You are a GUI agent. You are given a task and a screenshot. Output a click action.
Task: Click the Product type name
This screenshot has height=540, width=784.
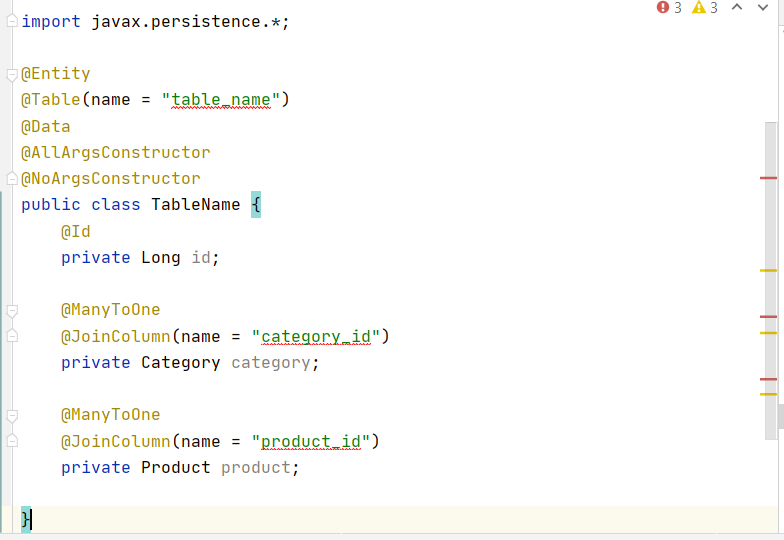click(x=176, y=468)
